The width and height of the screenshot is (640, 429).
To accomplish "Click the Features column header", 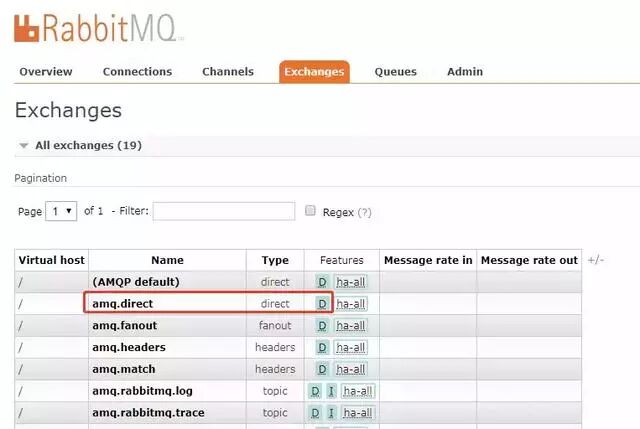I will tap(342, 260).
